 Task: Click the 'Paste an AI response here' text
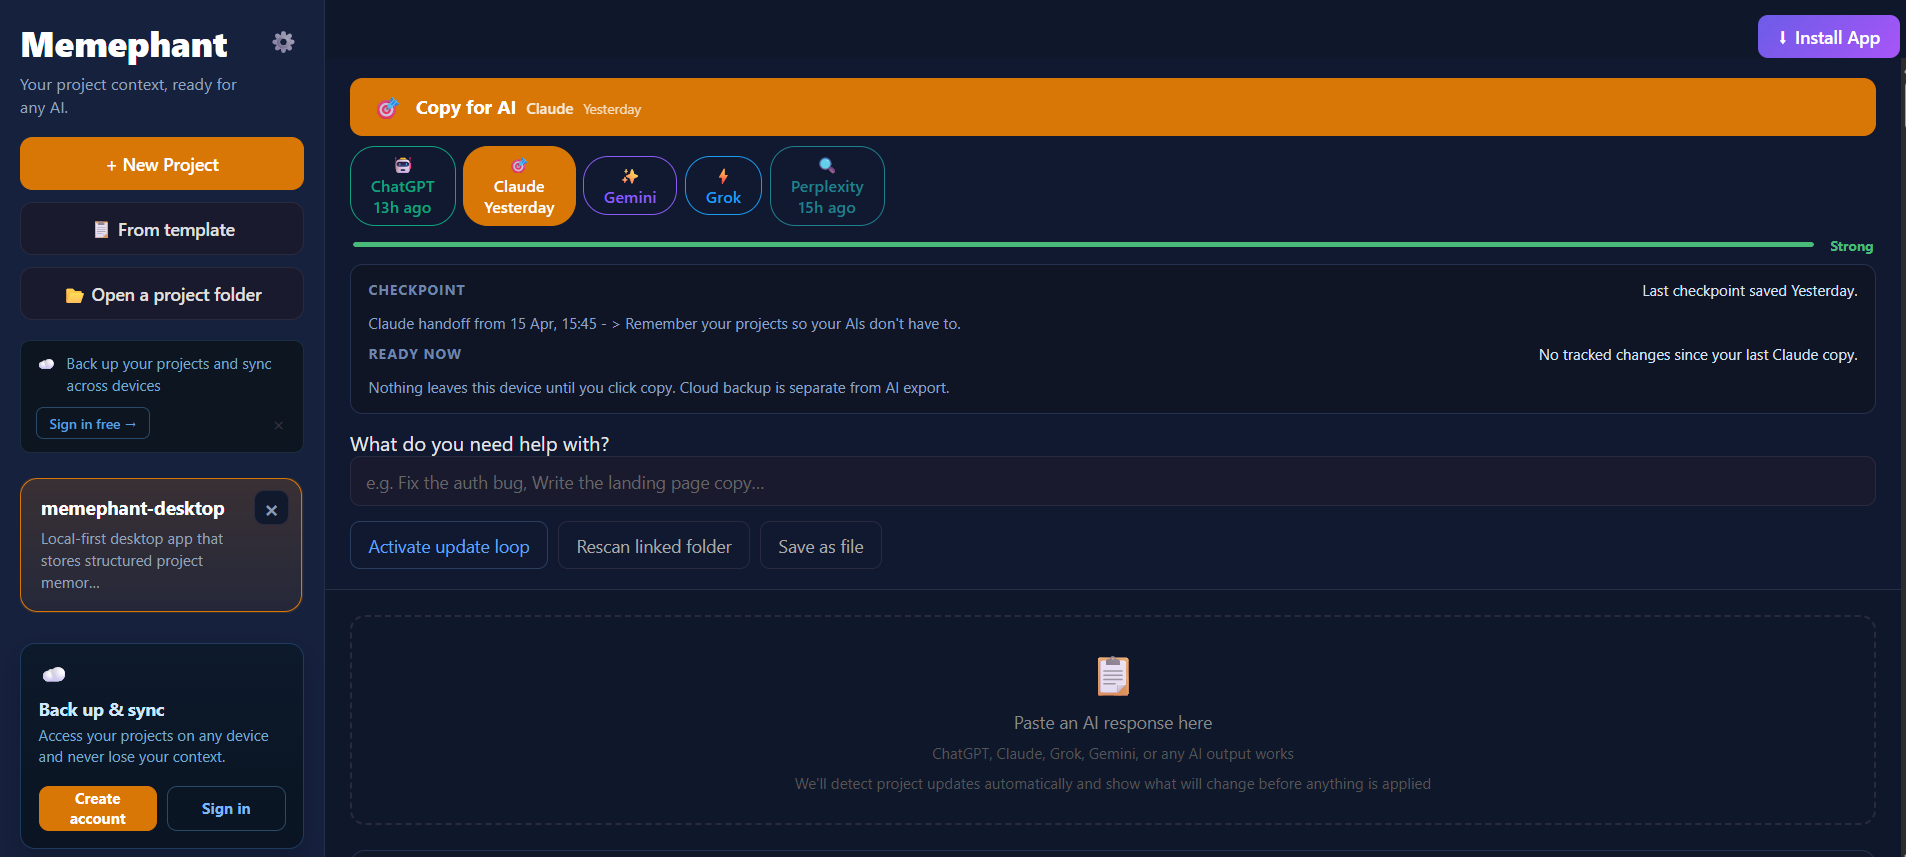pyautogui.click(x=1113, y=723)
